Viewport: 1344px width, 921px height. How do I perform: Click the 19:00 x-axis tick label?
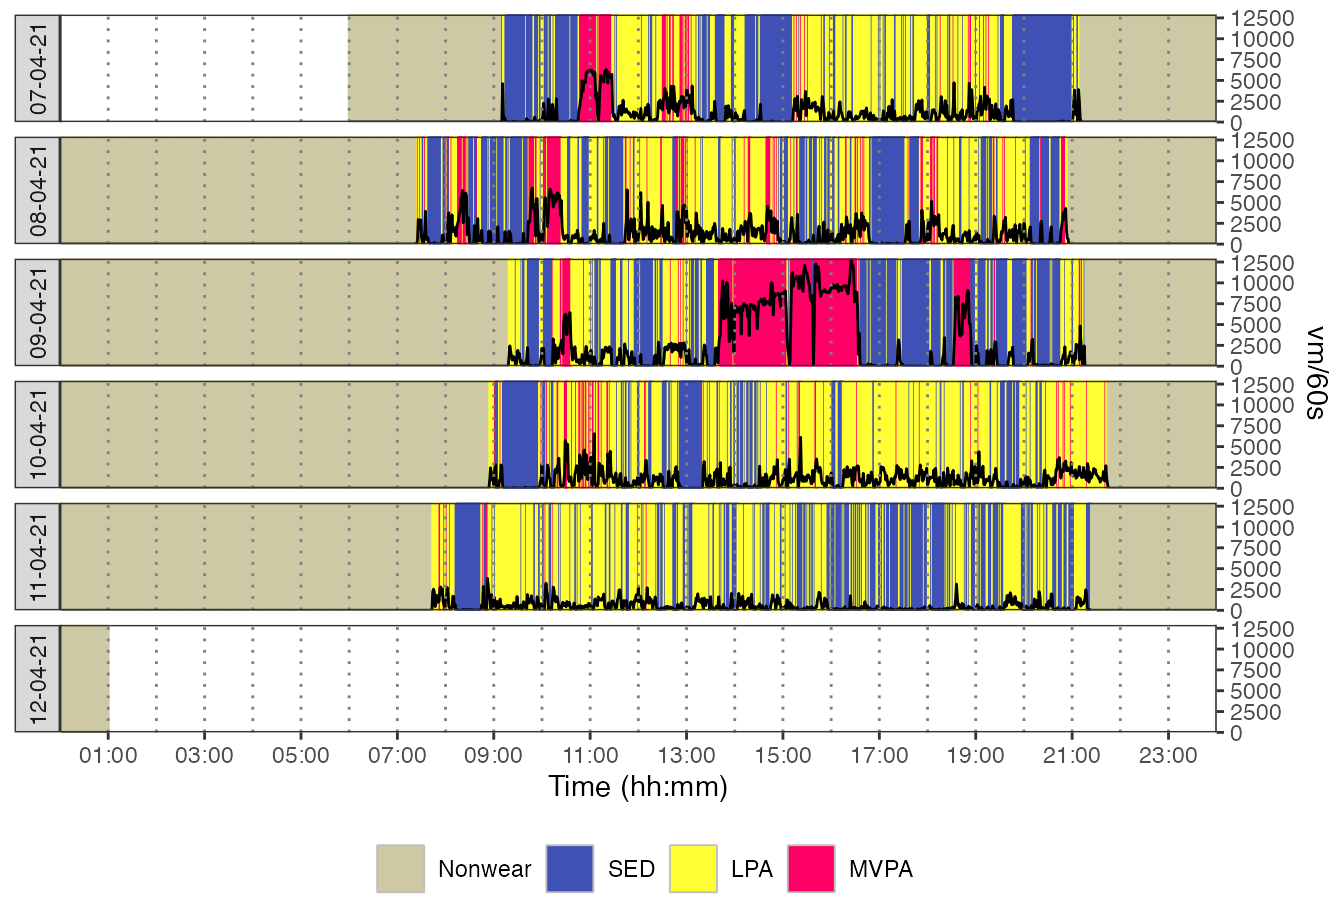pyautogui.click(x=975, y=755)
